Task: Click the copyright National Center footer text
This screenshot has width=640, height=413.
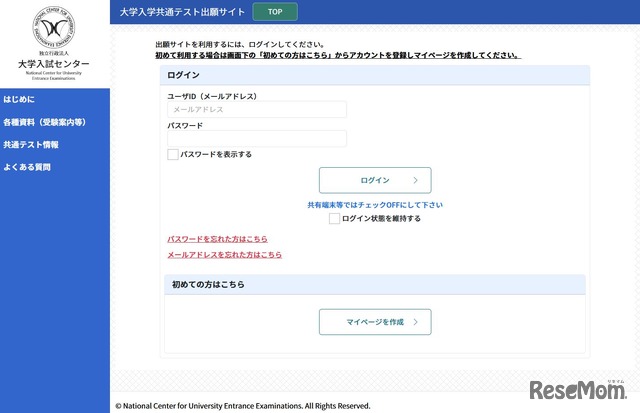Action: pyautogui.click(x=243, y=406)
